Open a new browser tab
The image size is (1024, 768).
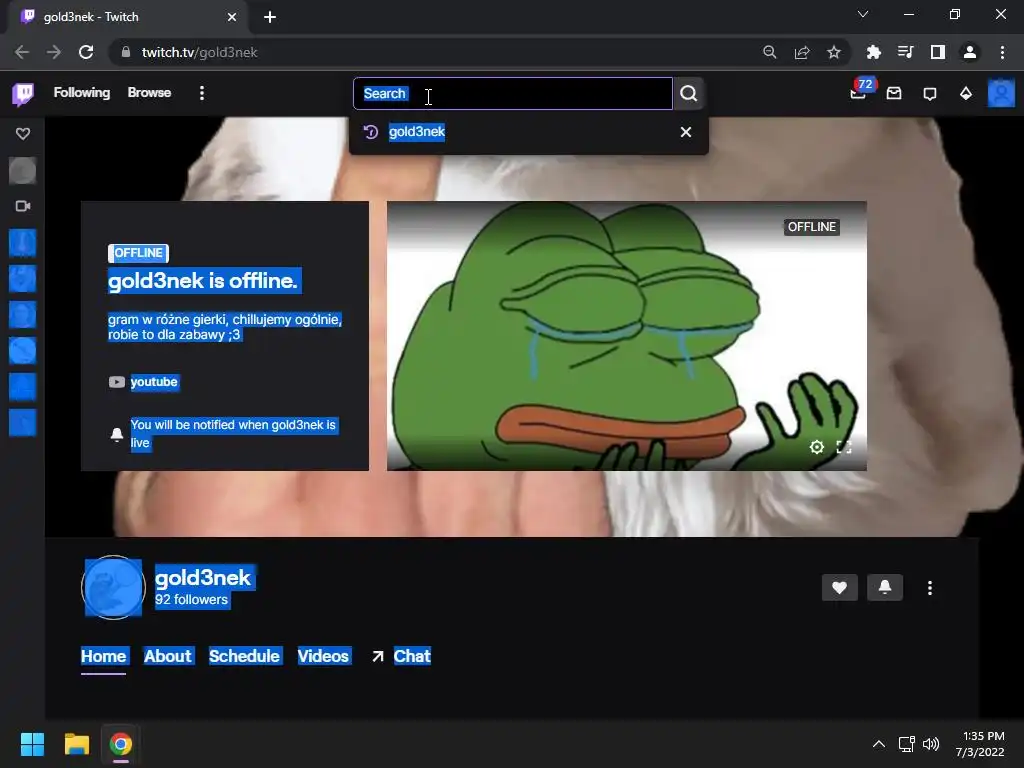(270, 17)
